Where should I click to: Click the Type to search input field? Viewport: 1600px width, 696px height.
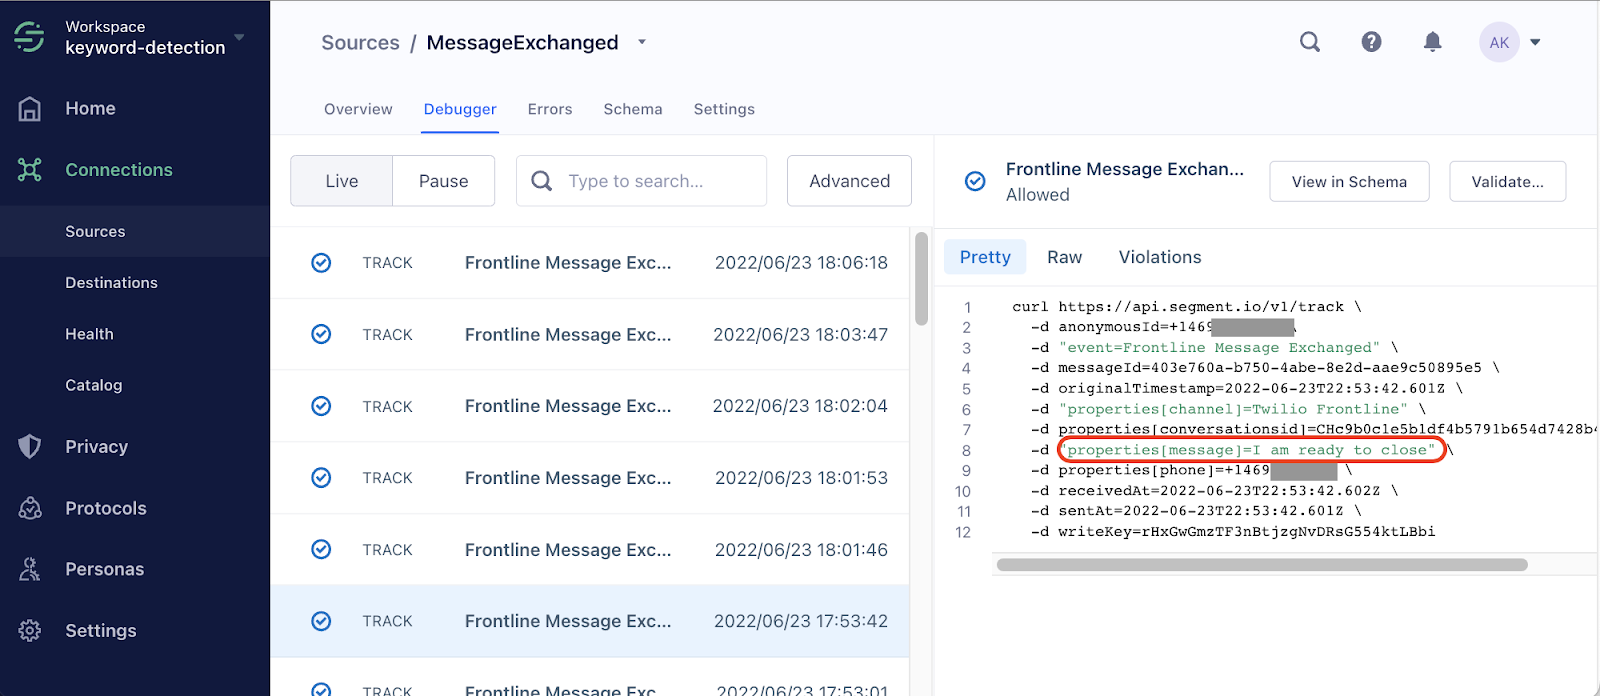(x=641, y=181)
